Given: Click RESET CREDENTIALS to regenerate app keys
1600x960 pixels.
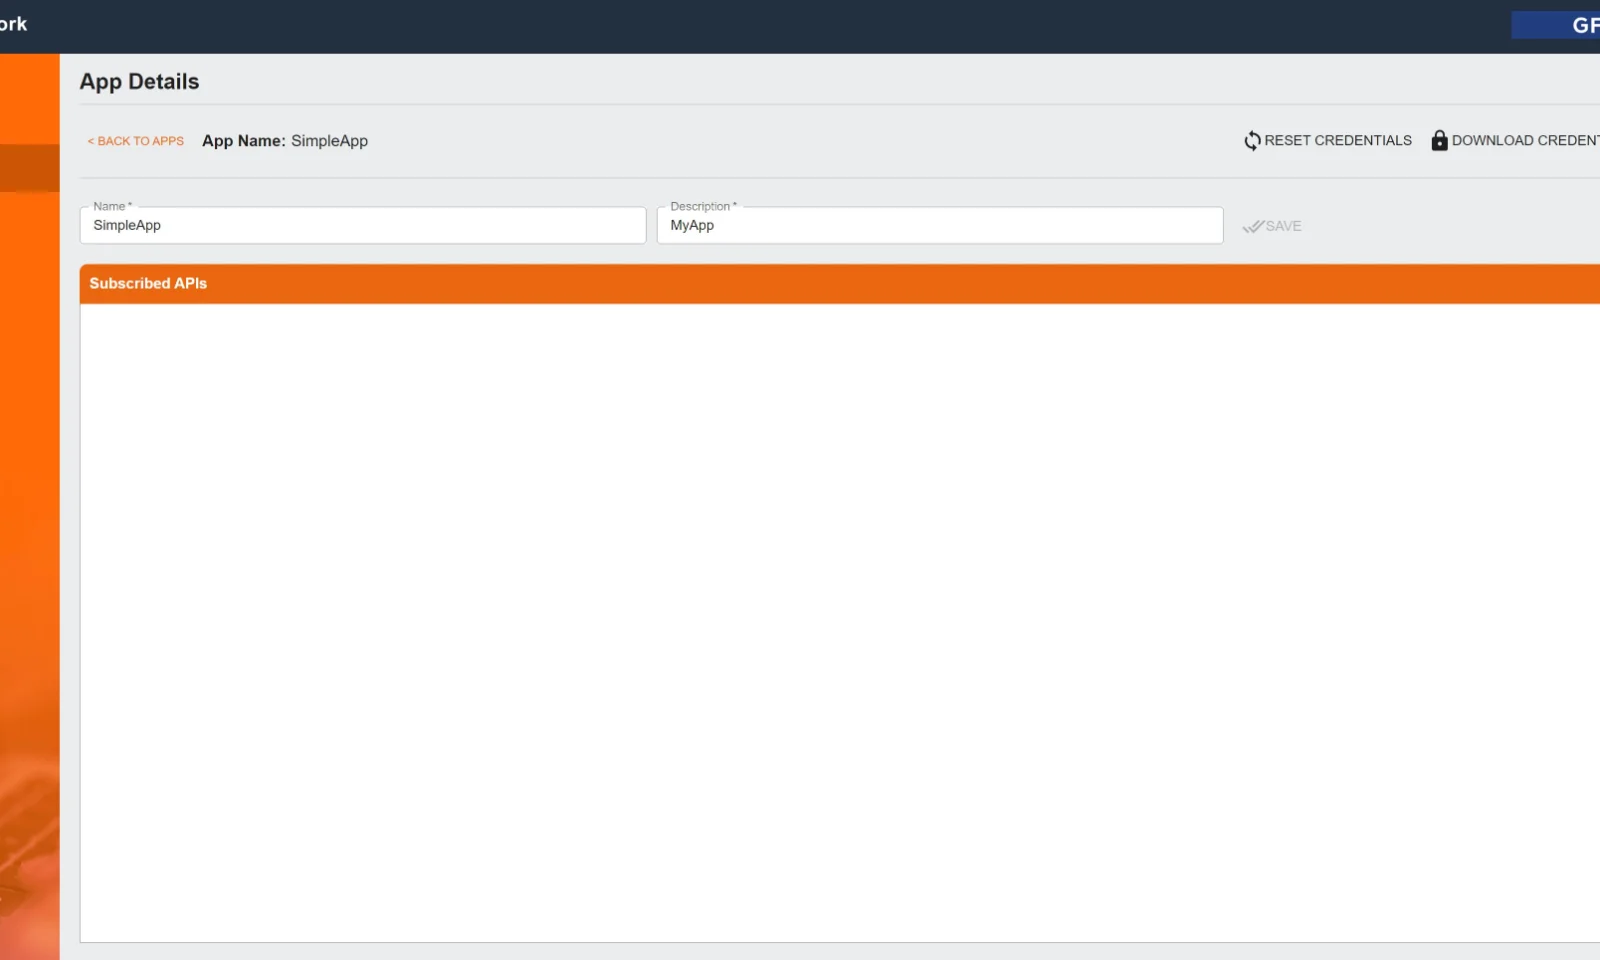Looking at the screenshot, I should 1339,140.
